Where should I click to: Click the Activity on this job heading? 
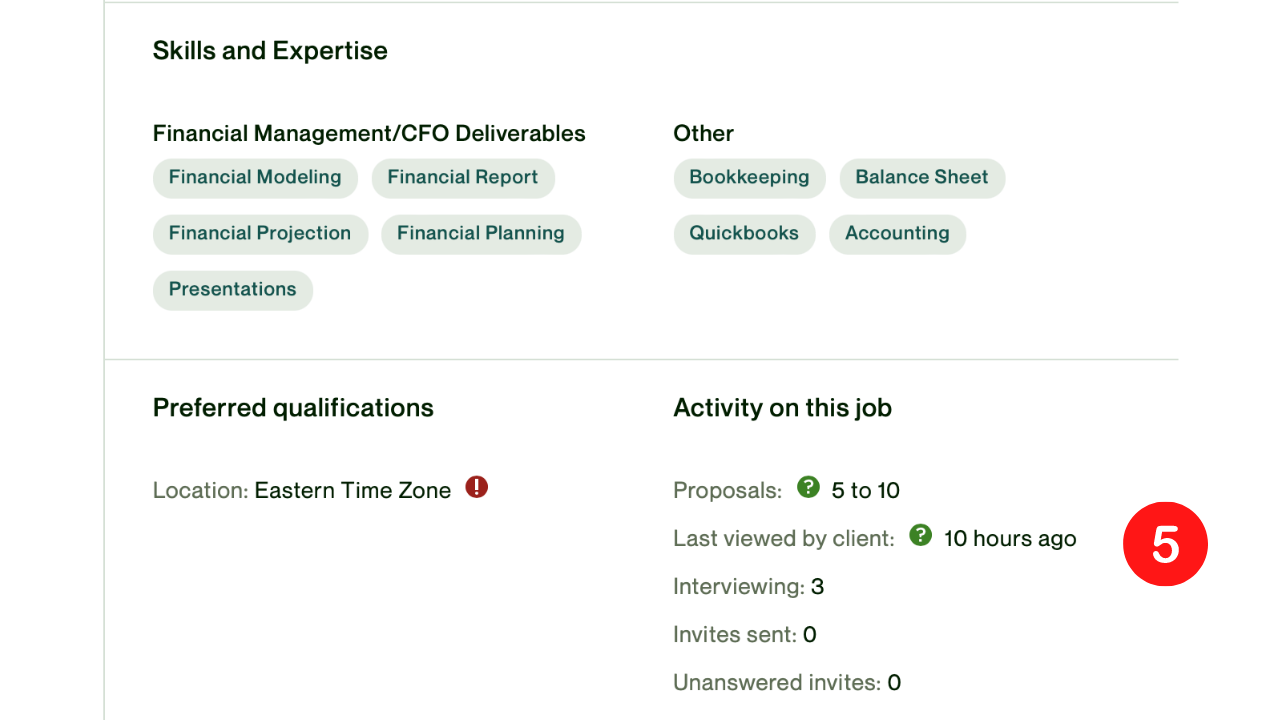point(782,408)
